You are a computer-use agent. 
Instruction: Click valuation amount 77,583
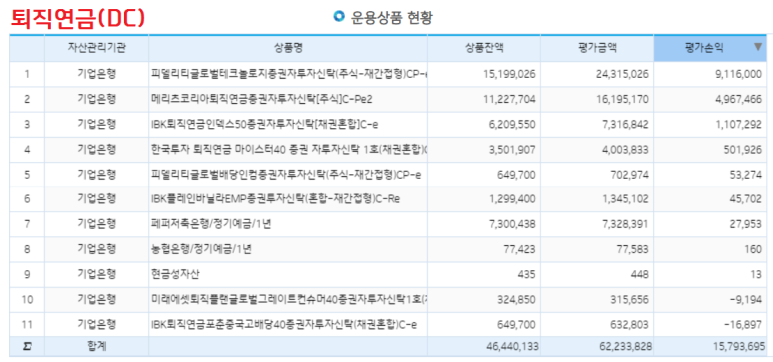[x=631, y=249]
